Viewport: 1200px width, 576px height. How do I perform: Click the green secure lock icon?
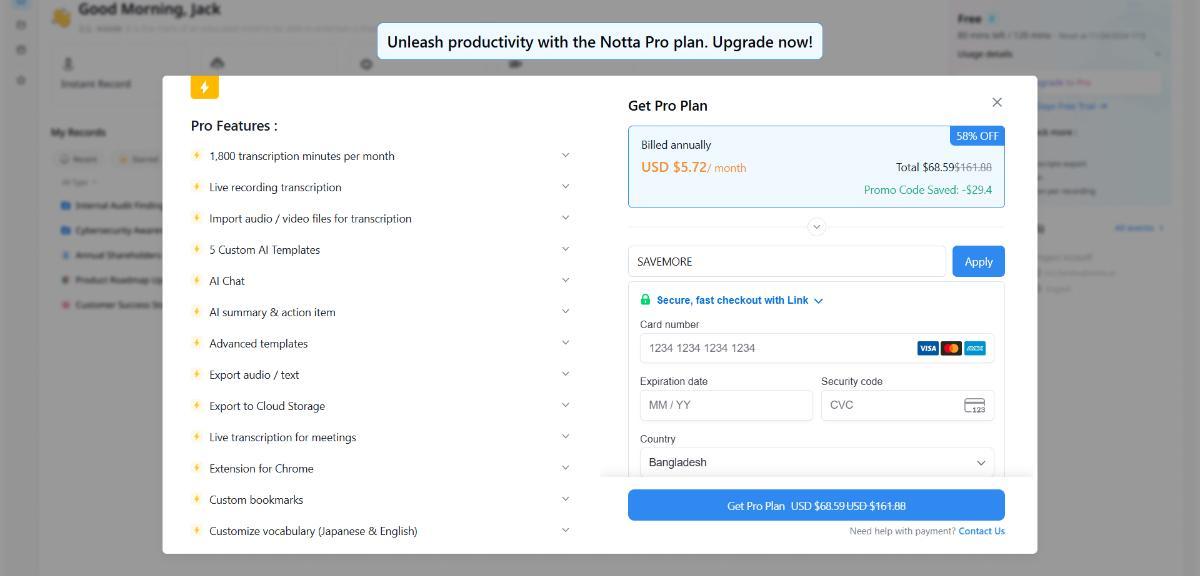645,300
